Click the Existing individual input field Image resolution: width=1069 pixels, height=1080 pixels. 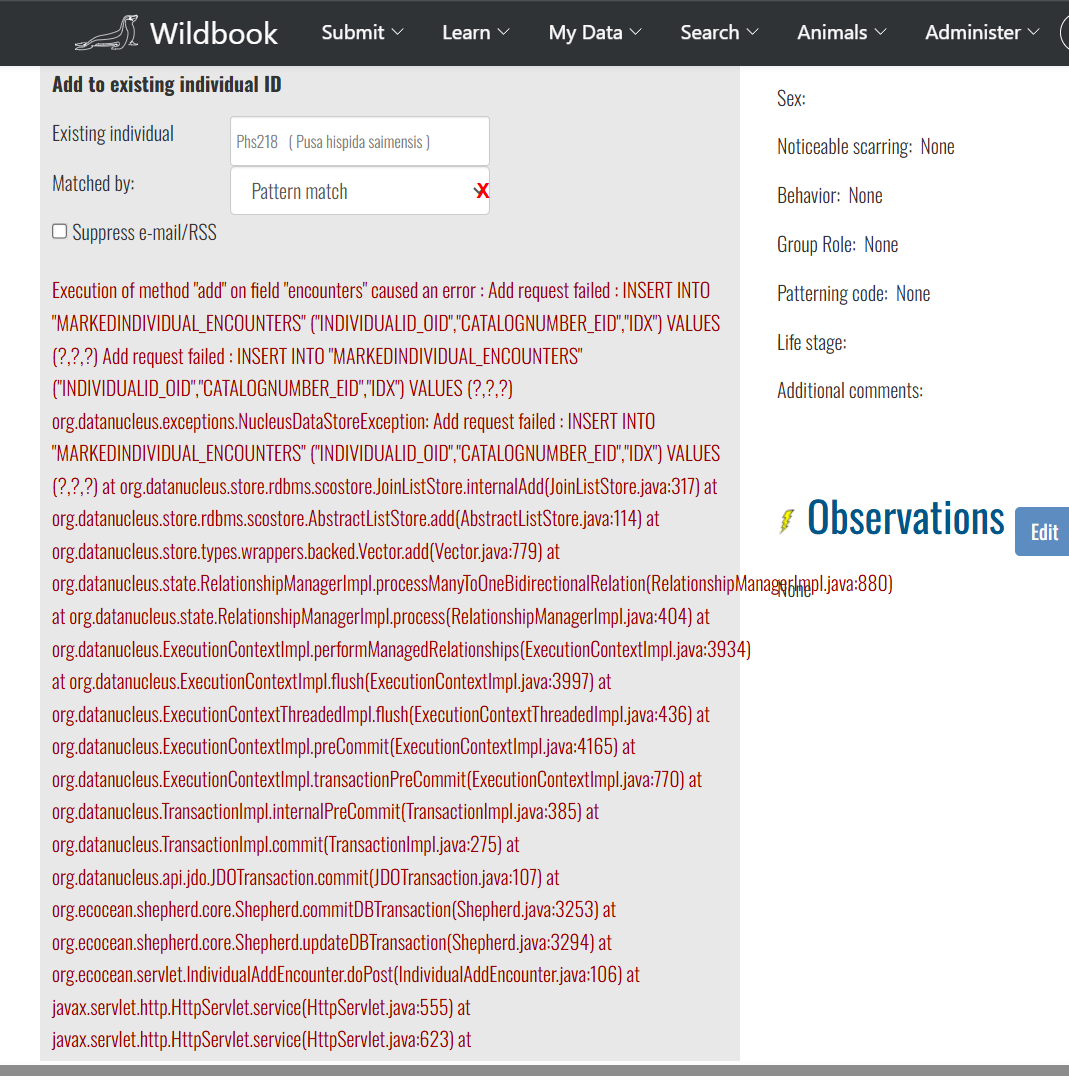point(359,141)
